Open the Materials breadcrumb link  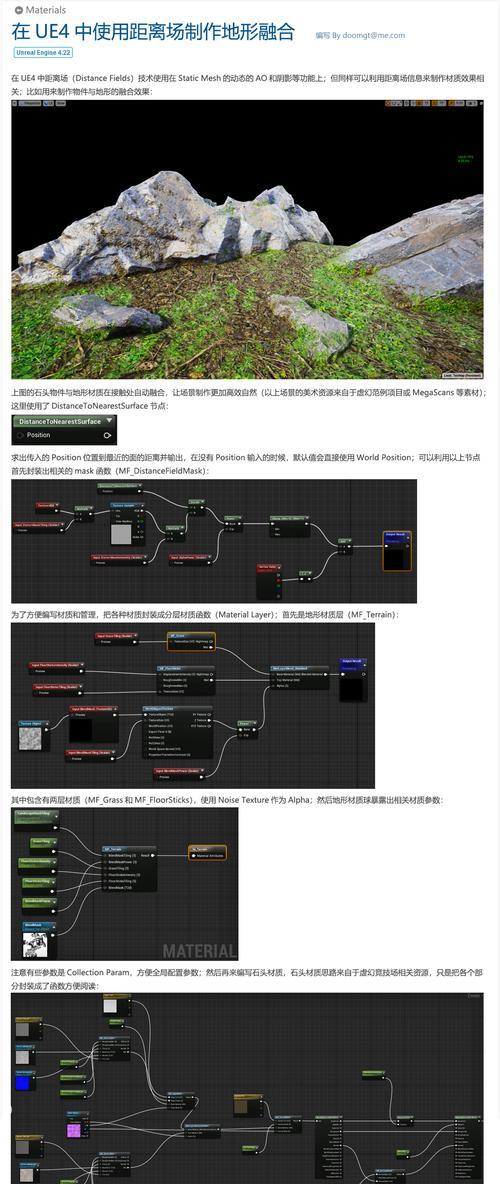coord(45,10)
